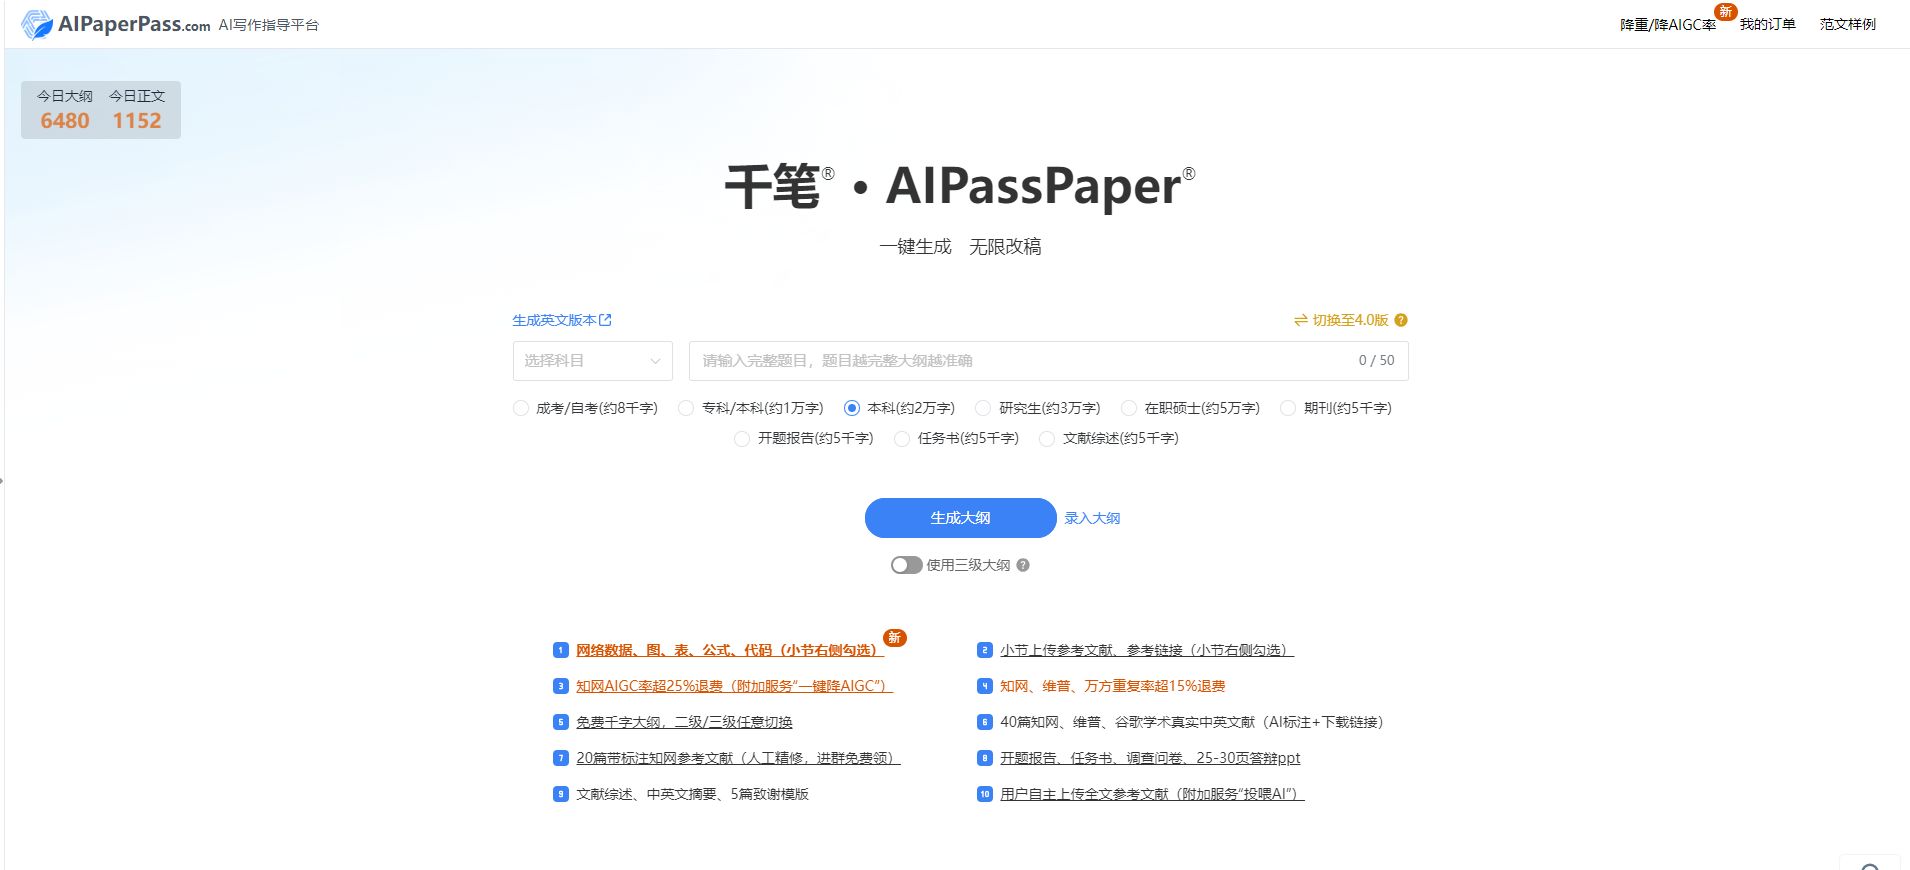
Task: Open 网络数据、图、表、公式、代码 link
Action: 730,650
